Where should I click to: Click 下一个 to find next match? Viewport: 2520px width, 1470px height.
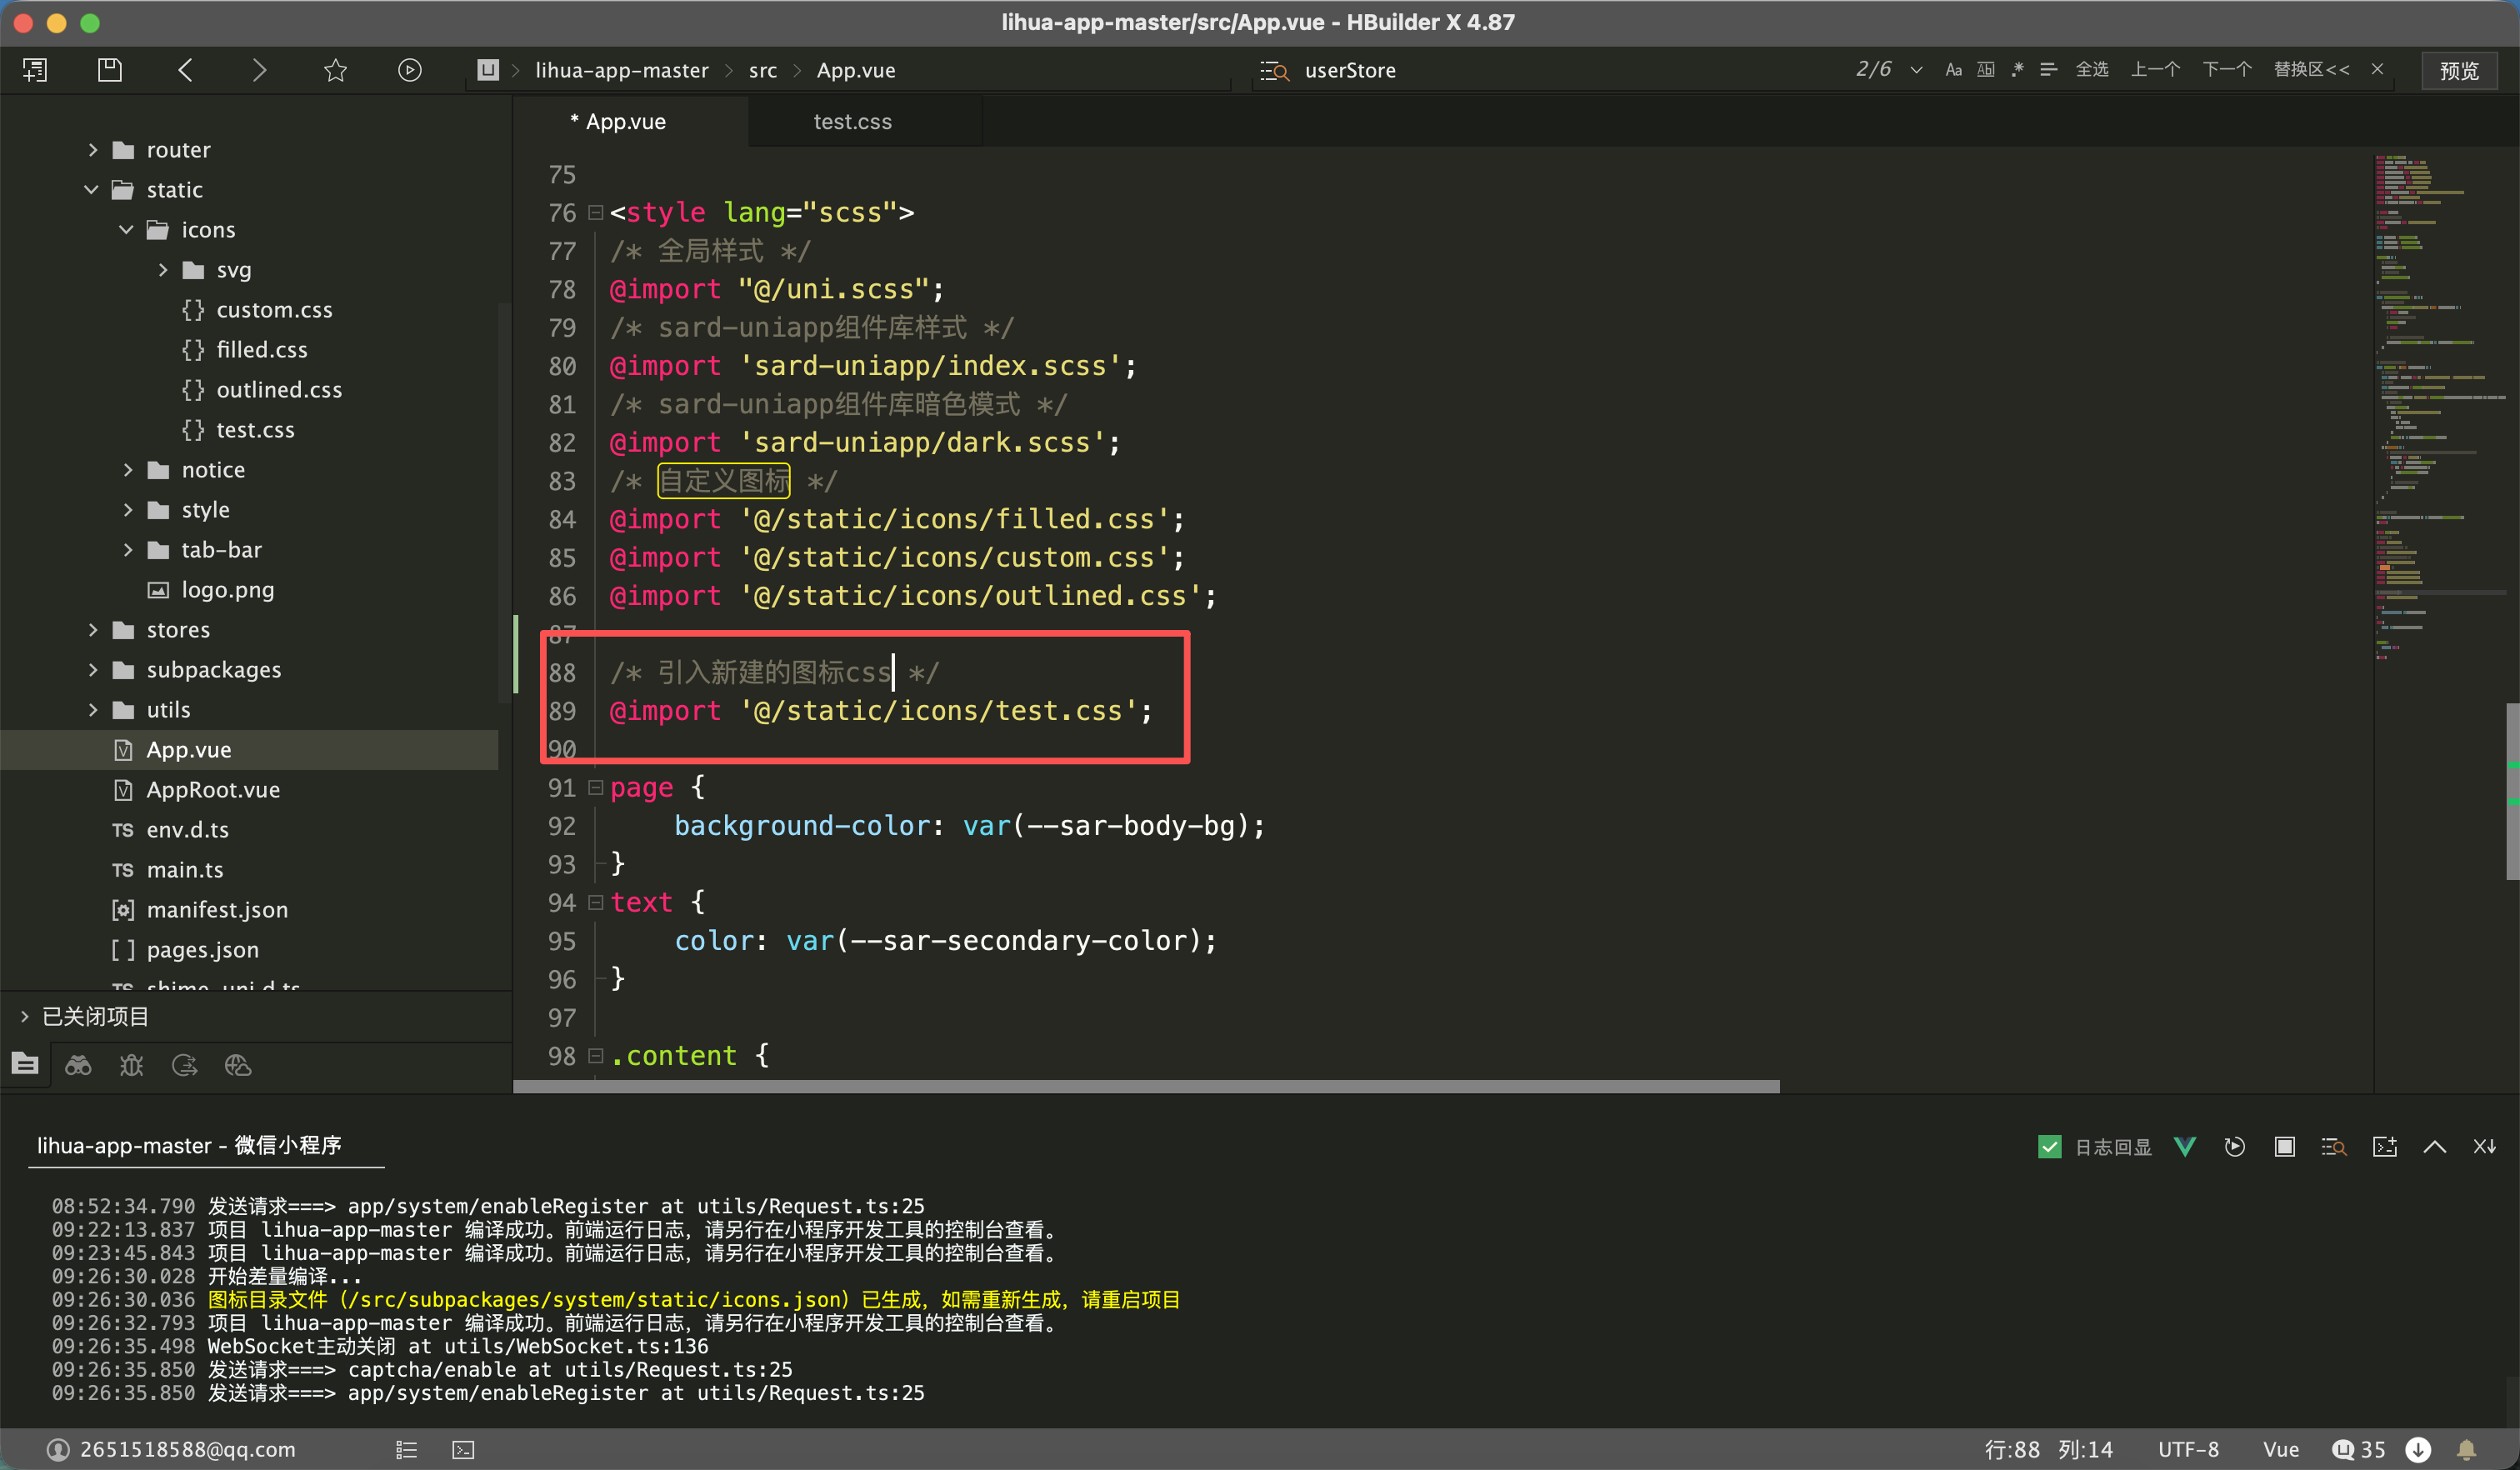[2226, 70]
